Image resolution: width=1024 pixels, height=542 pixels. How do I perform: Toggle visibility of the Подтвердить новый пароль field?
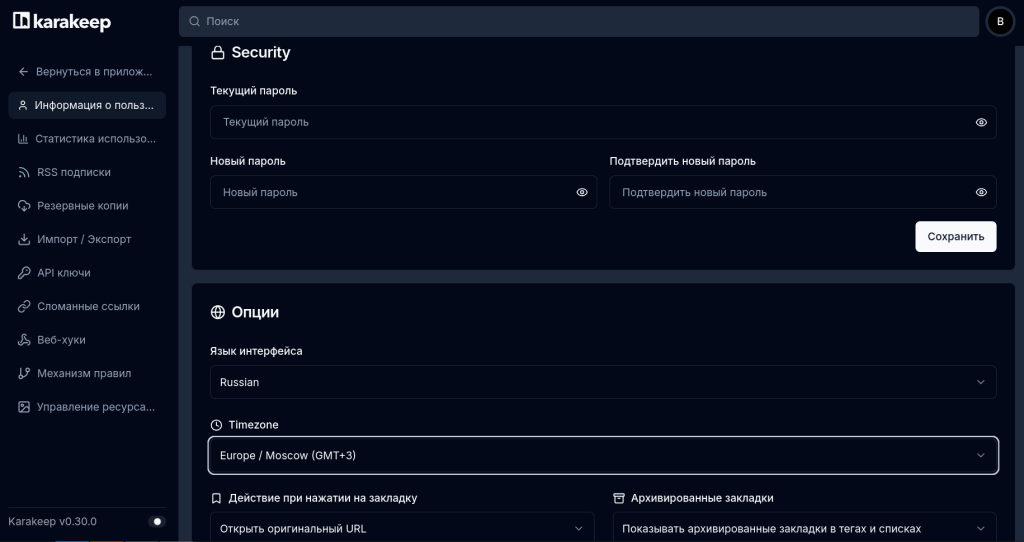[981, 192]
